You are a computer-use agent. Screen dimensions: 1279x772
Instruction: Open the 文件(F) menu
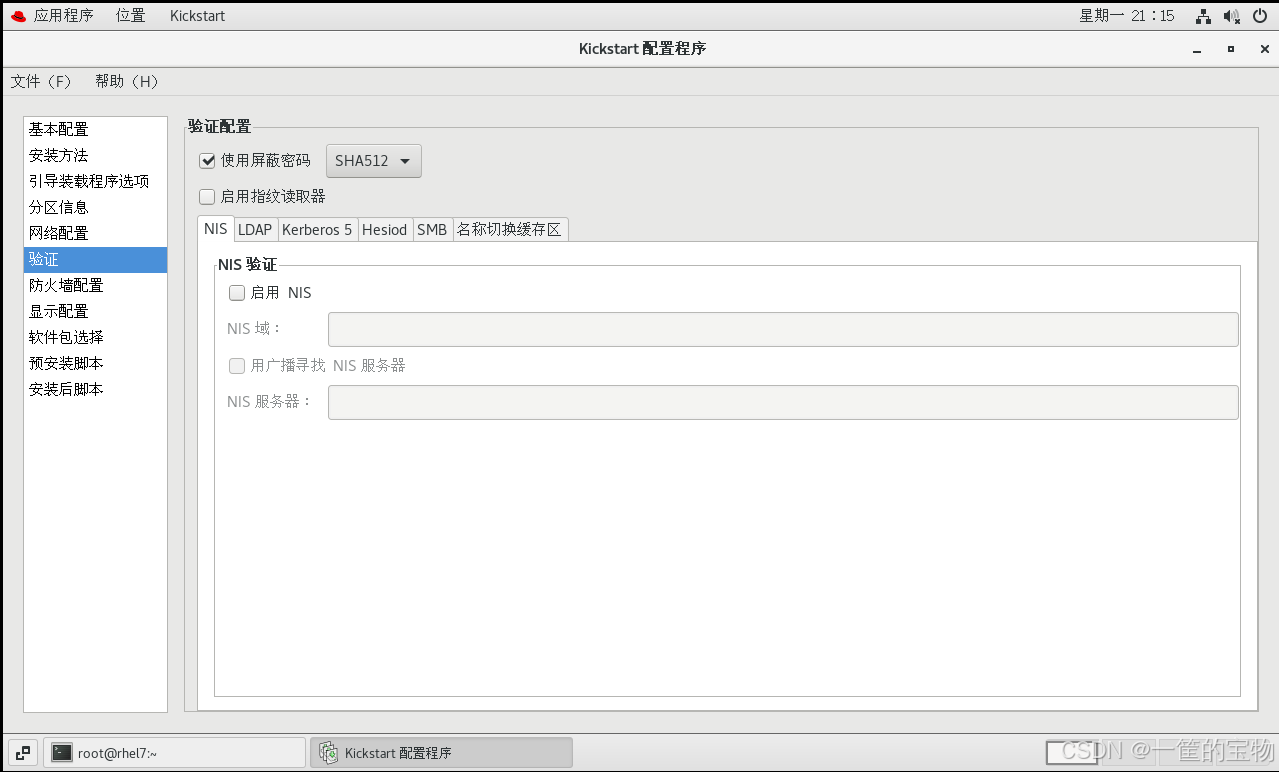pyautogui.click(x=41, y=82)
